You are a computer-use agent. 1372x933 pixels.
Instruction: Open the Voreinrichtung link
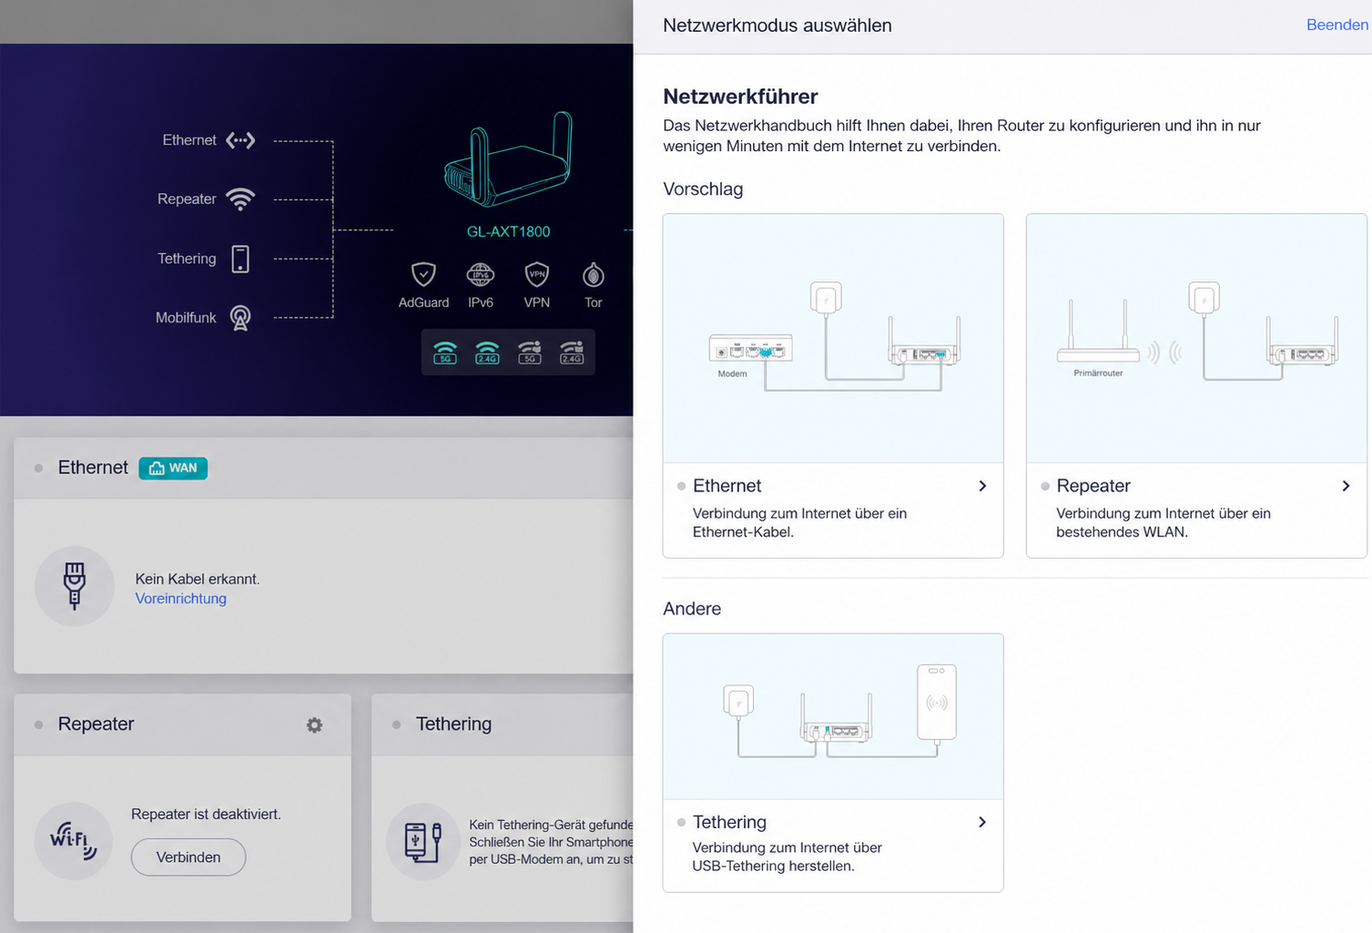pyautogui.click(x=181, y=598)
